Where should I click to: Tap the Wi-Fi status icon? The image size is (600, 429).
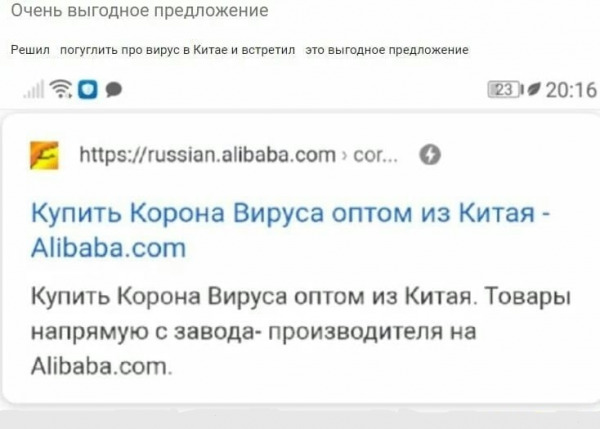pyautogui.click(x=61, y=89)
